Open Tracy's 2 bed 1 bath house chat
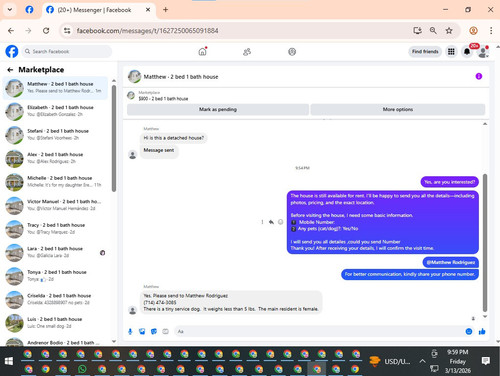 point(55,229)
